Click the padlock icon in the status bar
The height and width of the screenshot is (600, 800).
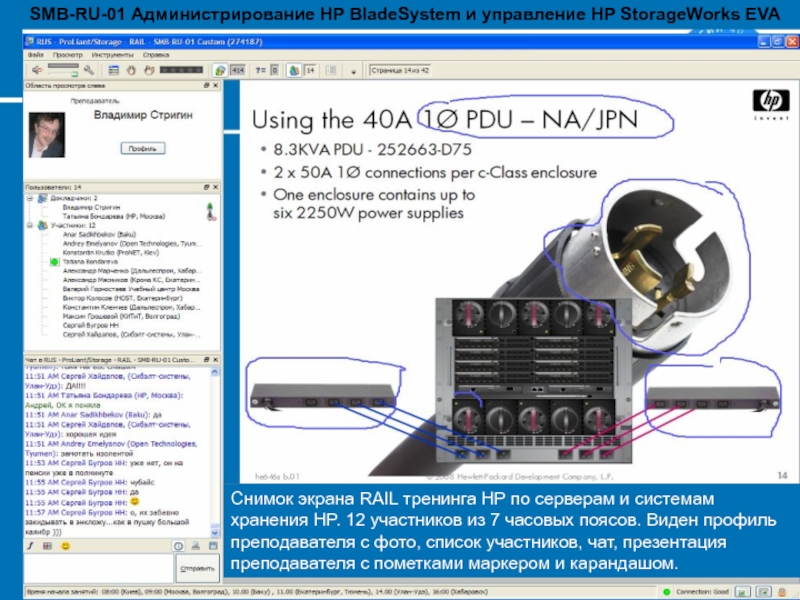(782, 592)
